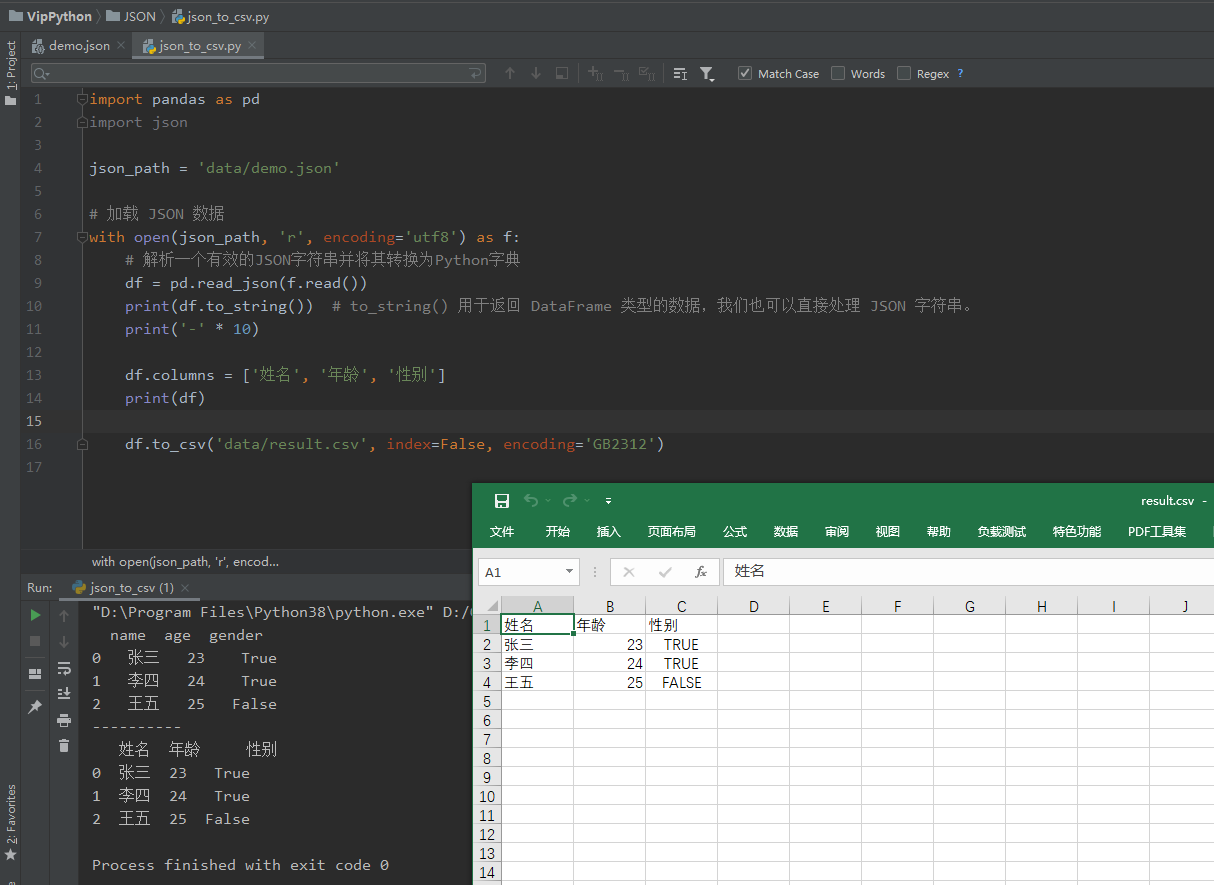Open the Filter search results dropdown
This screenshot has width=1214, height=885.
(707, 73)
